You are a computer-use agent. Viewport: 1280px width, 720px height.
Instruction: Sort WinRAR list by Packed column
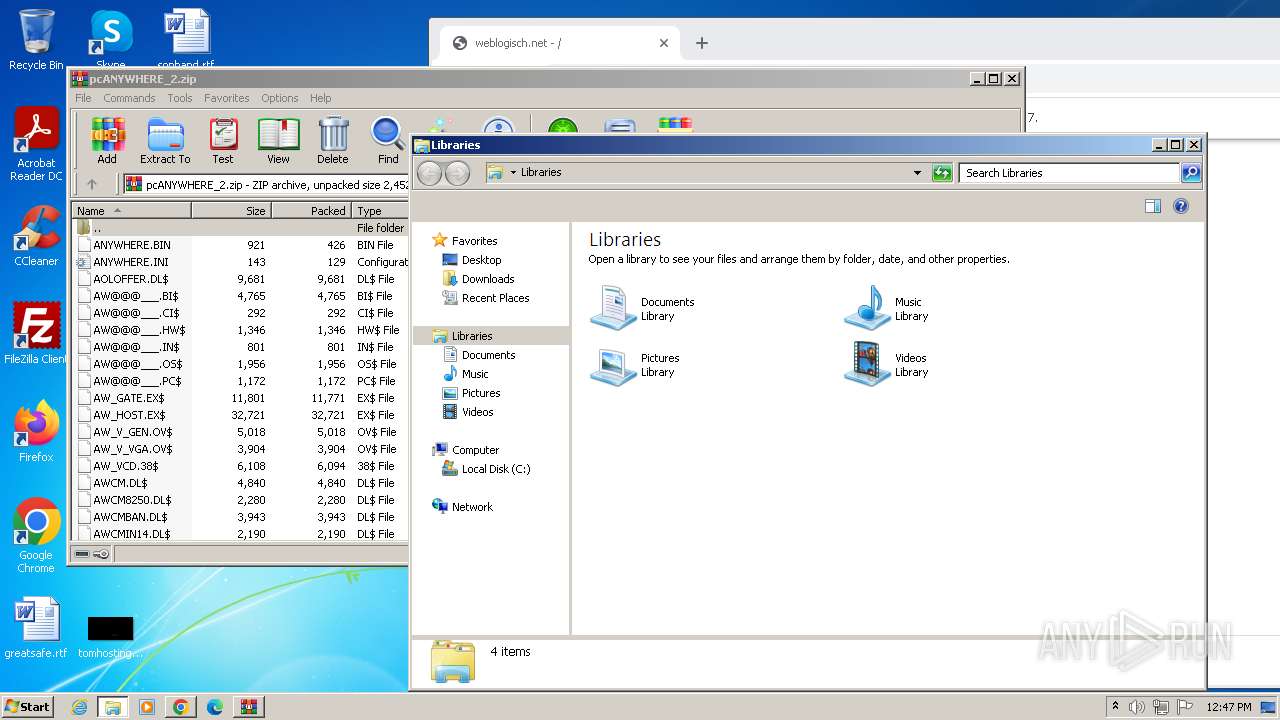(312, 211)
